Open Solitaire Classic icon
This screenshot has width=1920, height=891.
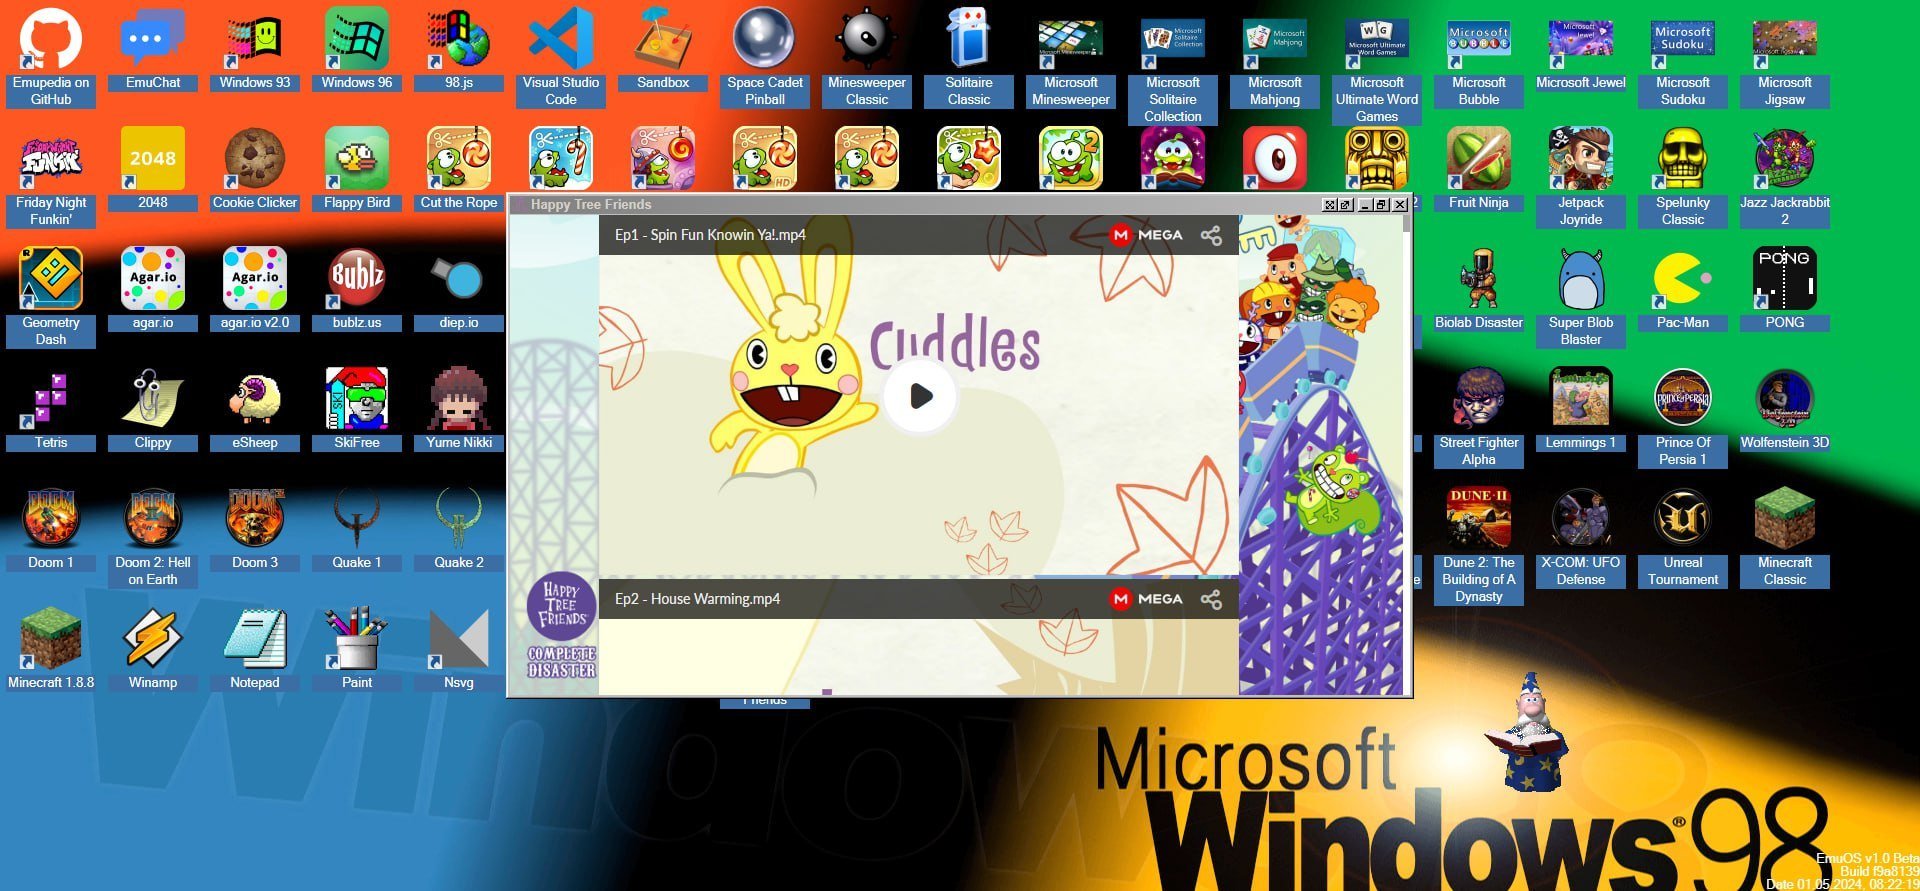[x=969, y=56]
